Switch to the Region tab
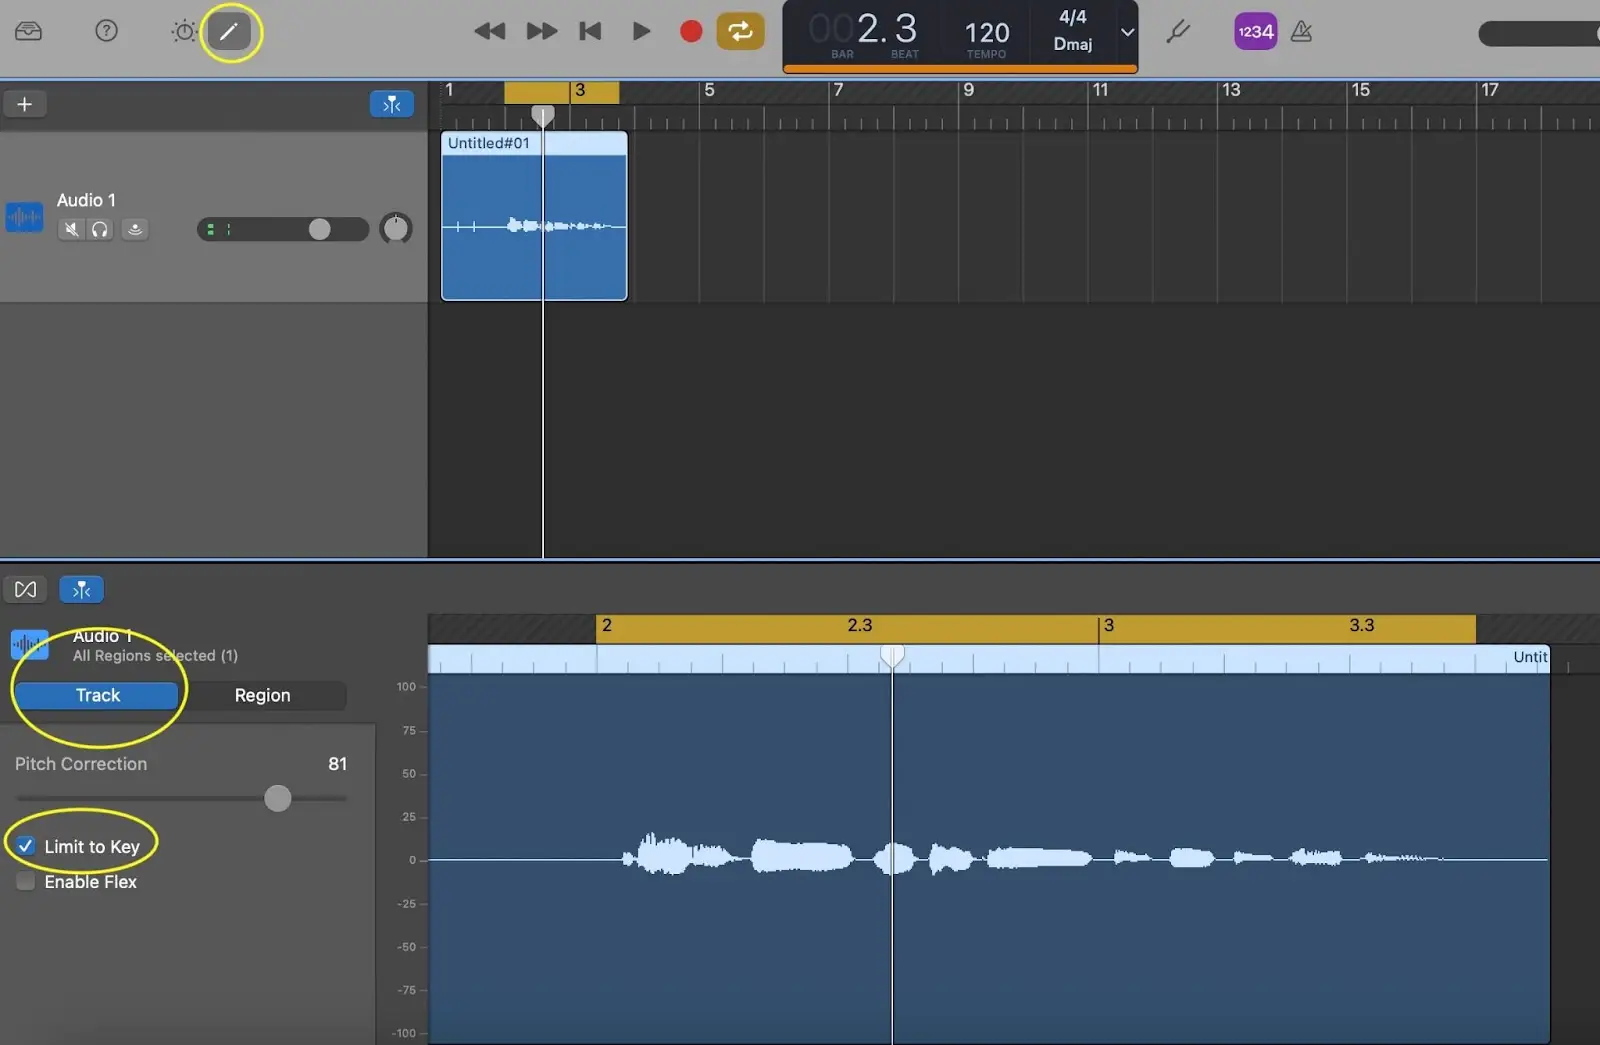 262,695
